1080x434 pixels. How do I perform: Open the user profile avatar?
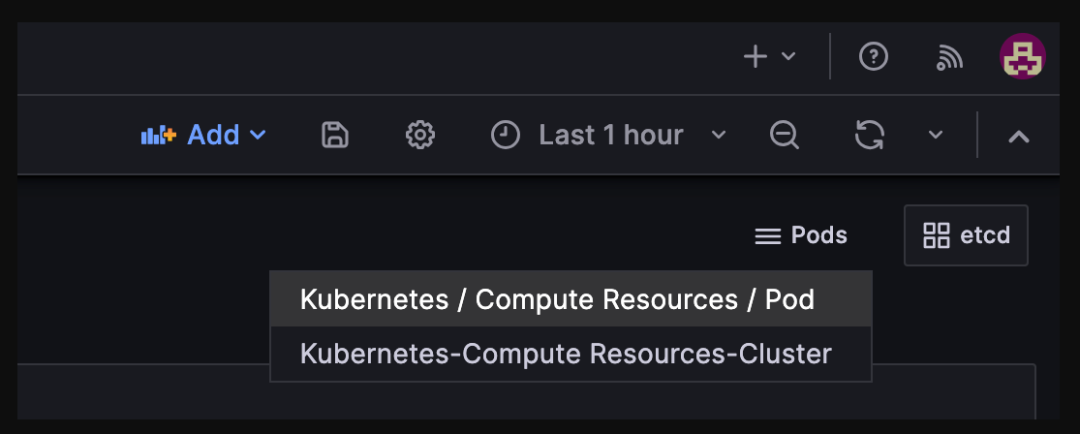[x=1022, y=57]
